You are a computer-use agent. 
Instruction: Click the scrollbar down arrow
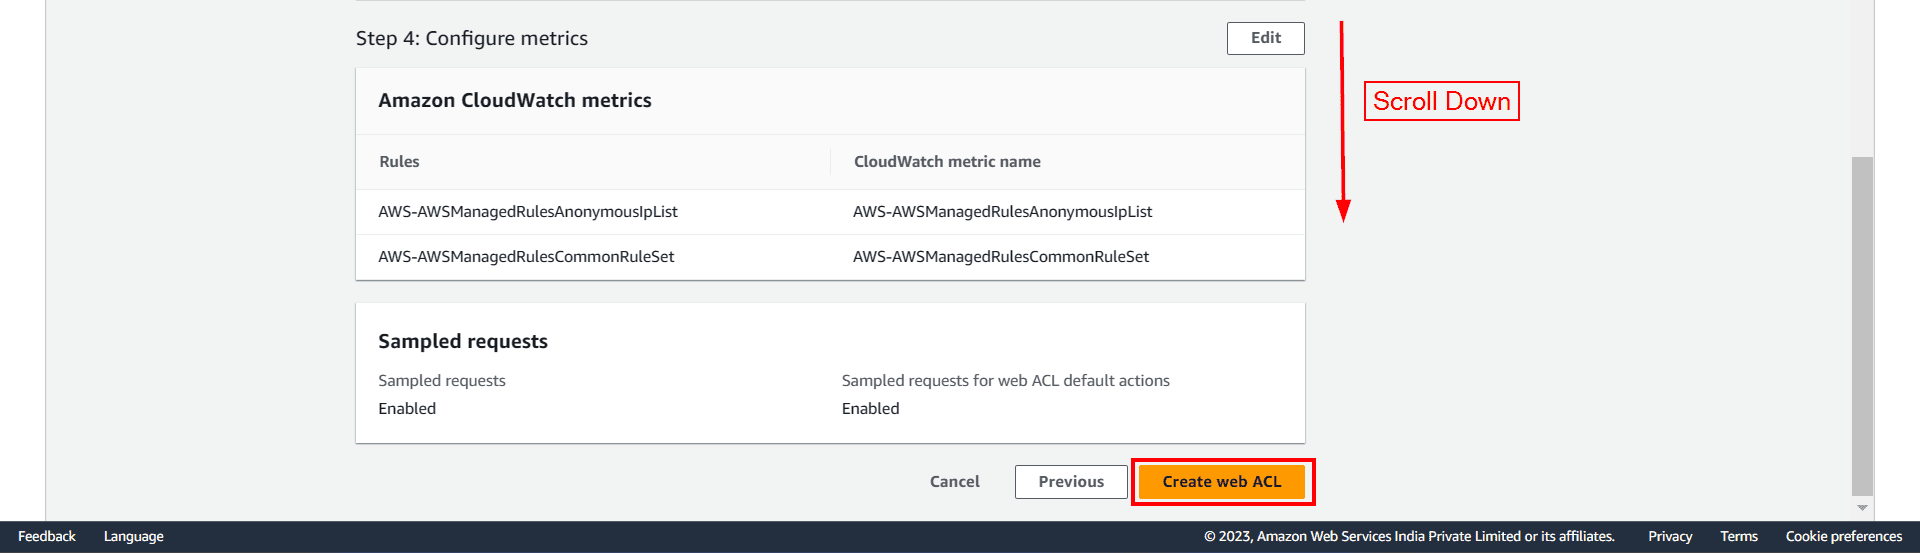[1862, 508]
